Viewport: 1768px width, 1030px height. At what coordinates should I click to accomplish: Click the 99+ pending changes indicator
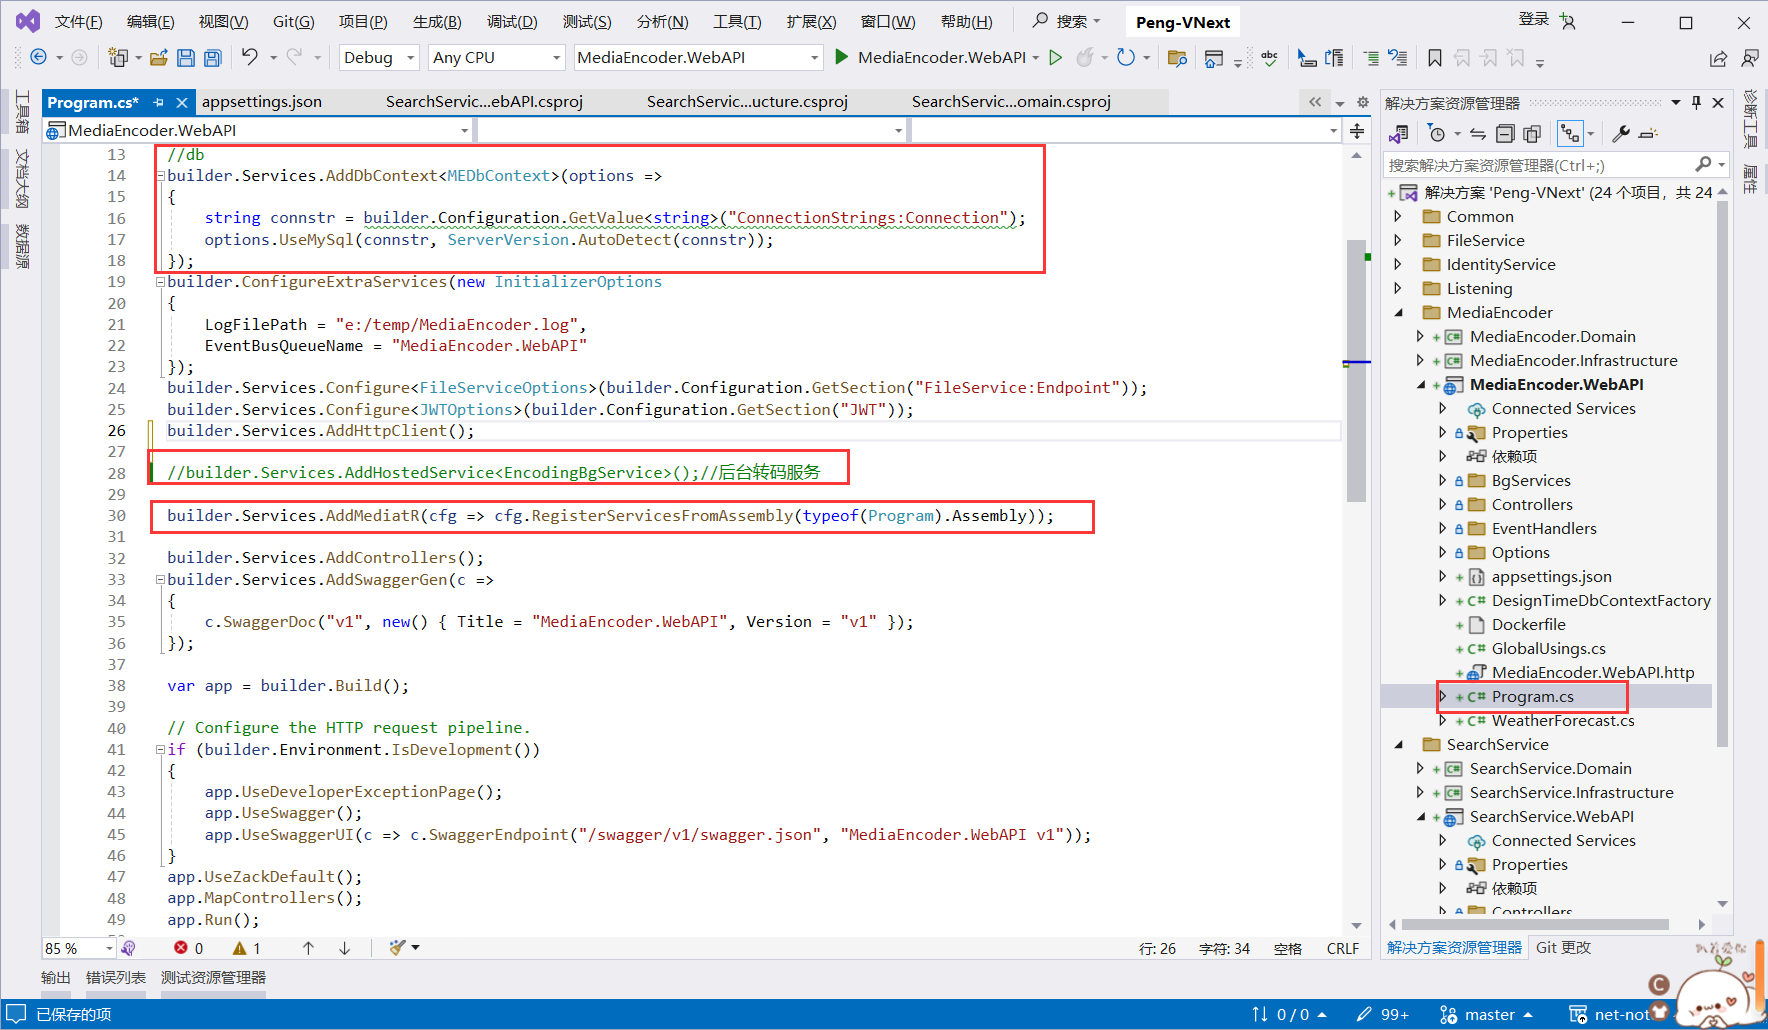click(1383, 1014)
